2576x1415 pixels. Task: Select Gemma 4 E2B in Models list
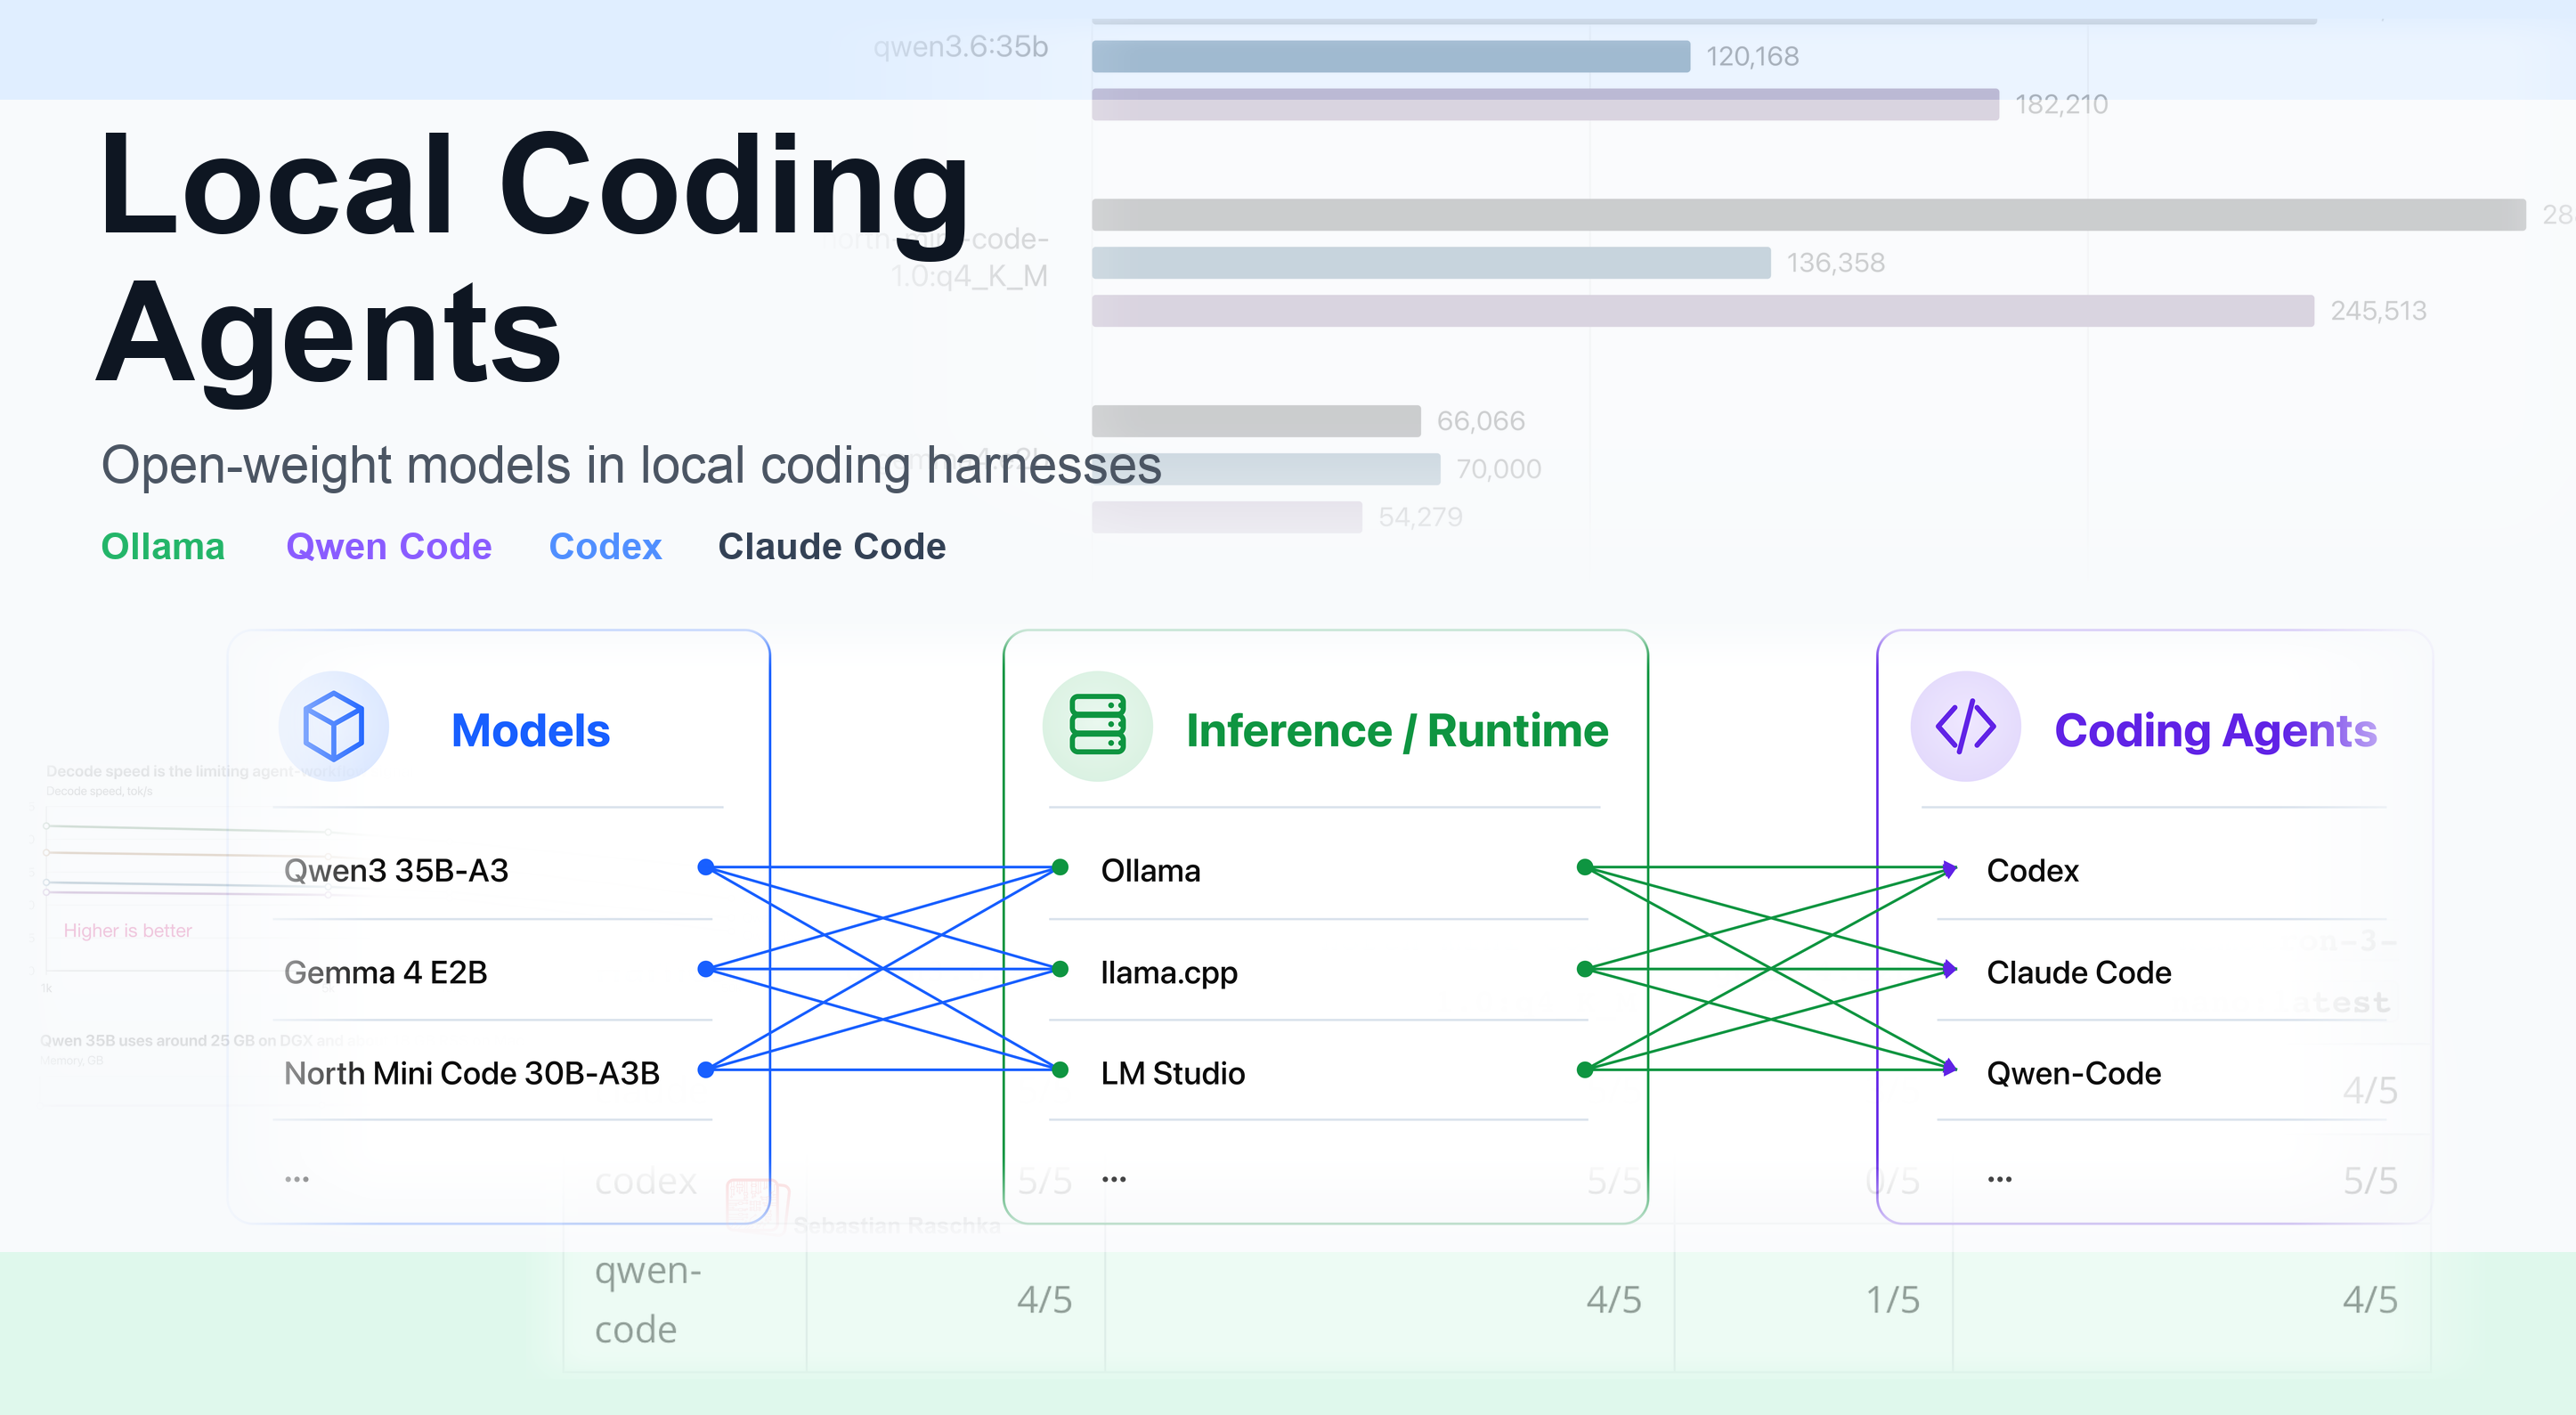(x=385, y=972)
